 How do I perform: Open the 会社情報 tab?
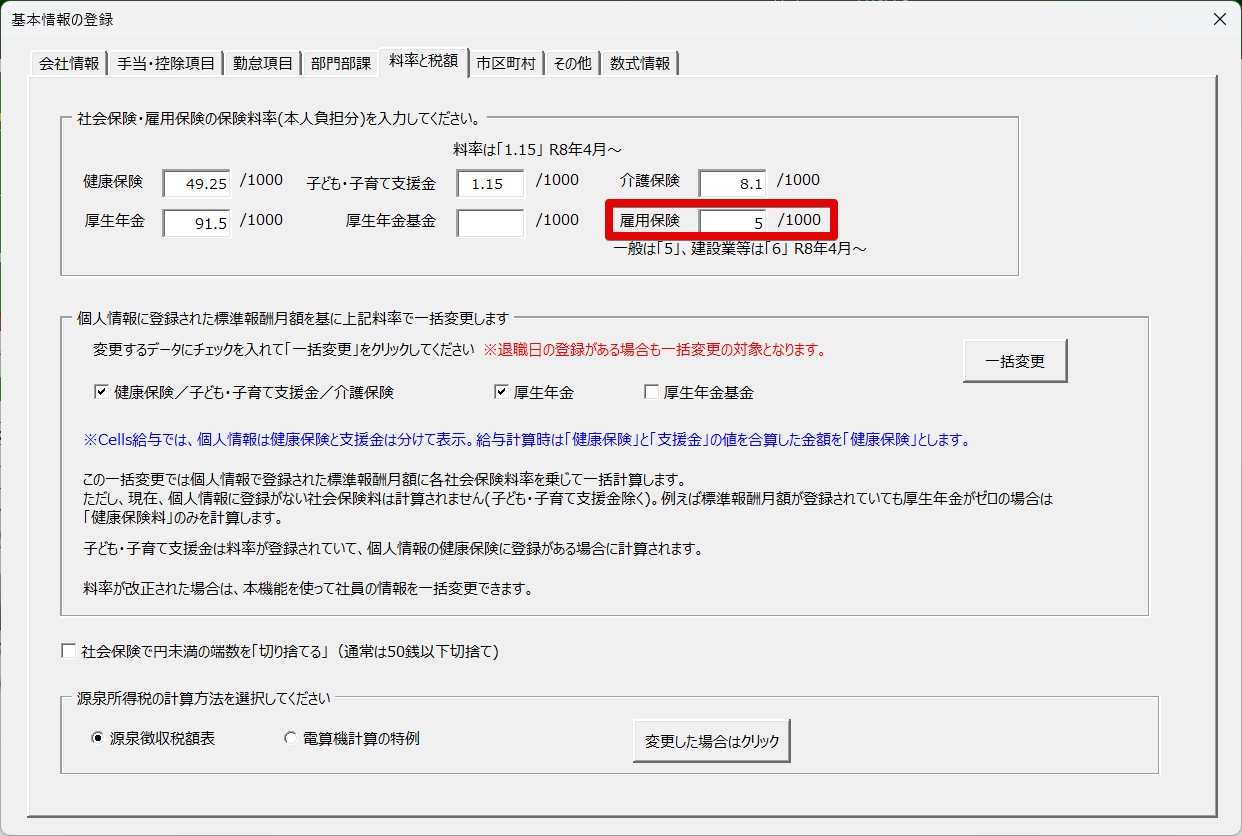69,63
